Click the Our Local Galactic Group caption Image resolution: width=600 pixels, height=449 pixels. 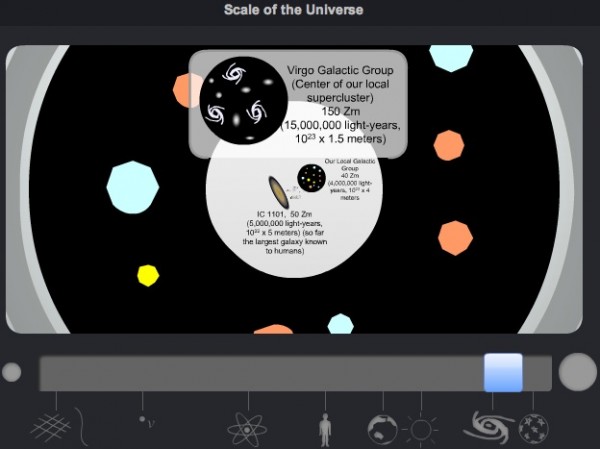pyautogui.click(x=350, y=179)
